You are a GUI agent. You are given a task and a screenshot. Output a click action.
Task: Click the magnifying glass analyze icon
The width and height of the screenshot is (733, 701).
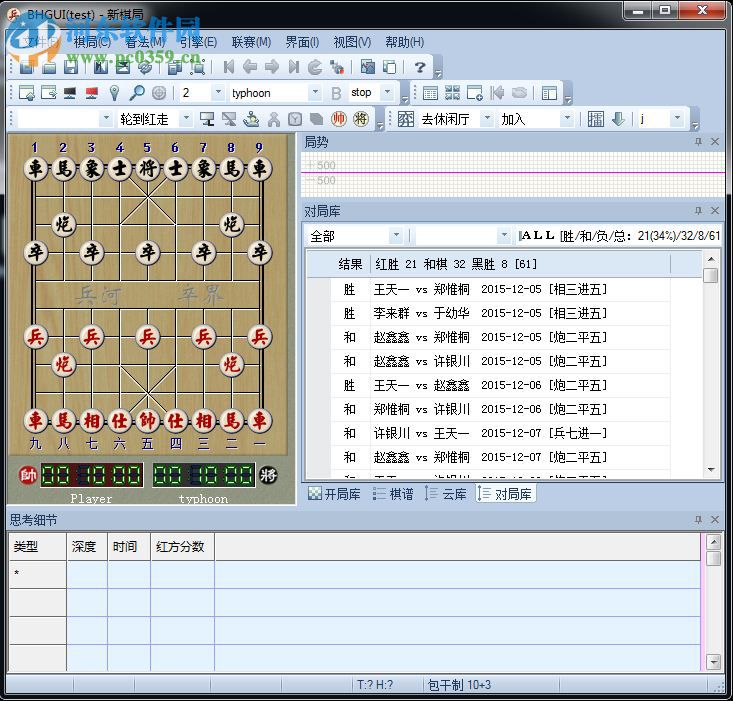coord(137,93)
